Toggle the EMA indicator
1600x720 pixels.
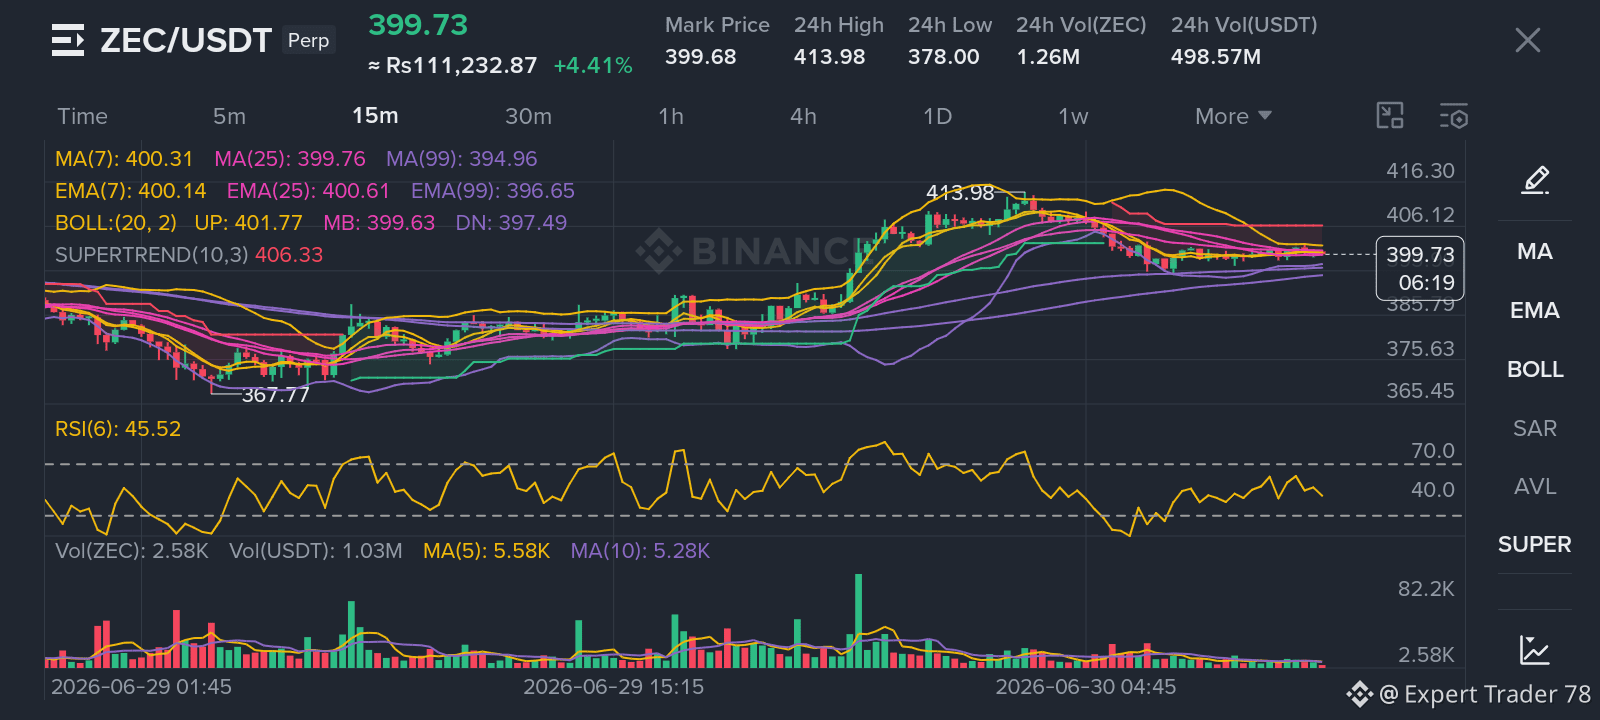pos(1535,311)
